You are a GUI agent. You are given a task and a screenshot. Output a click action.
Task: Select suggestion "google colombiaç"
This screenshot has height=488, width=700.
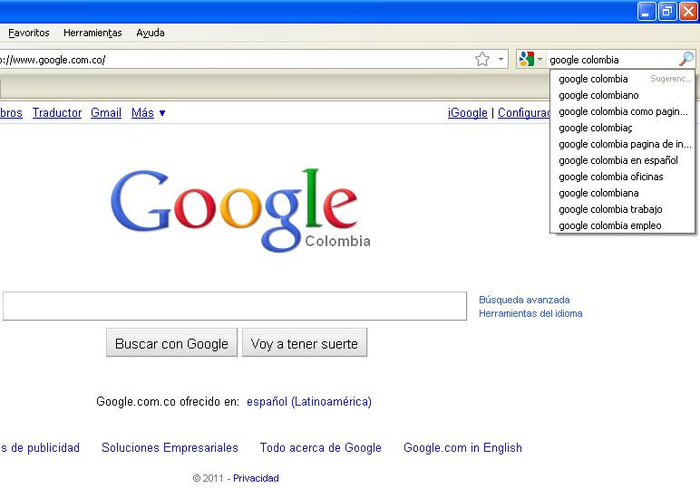tap(622, 128)
